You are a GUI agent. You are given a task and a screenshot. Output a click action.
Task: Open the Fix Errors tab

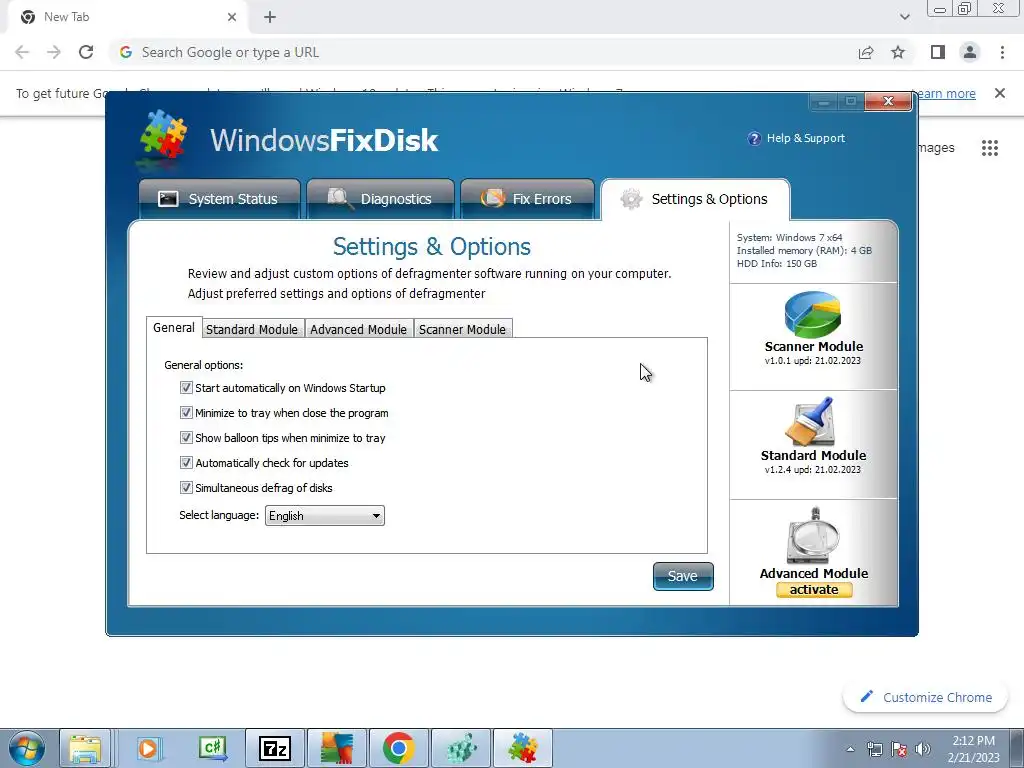(x=527, y=199)
